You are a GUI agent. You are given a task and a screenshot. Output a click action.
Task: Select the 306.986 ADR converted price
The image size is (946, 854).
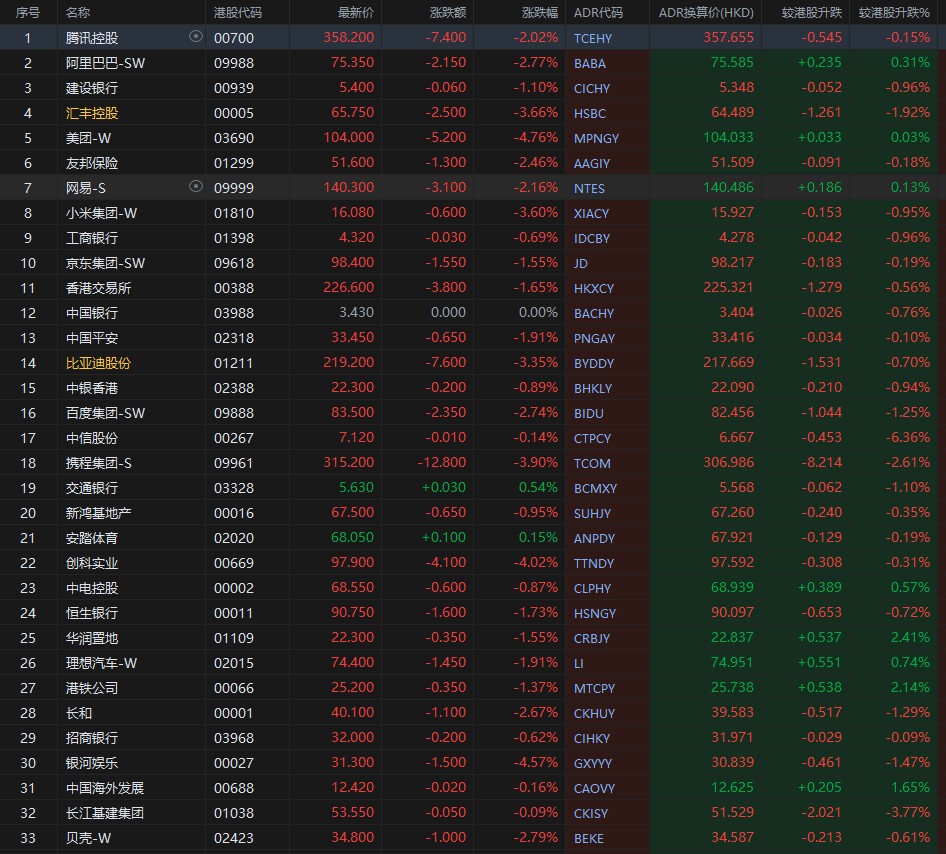pyautogui.click(x=728, y=463)
